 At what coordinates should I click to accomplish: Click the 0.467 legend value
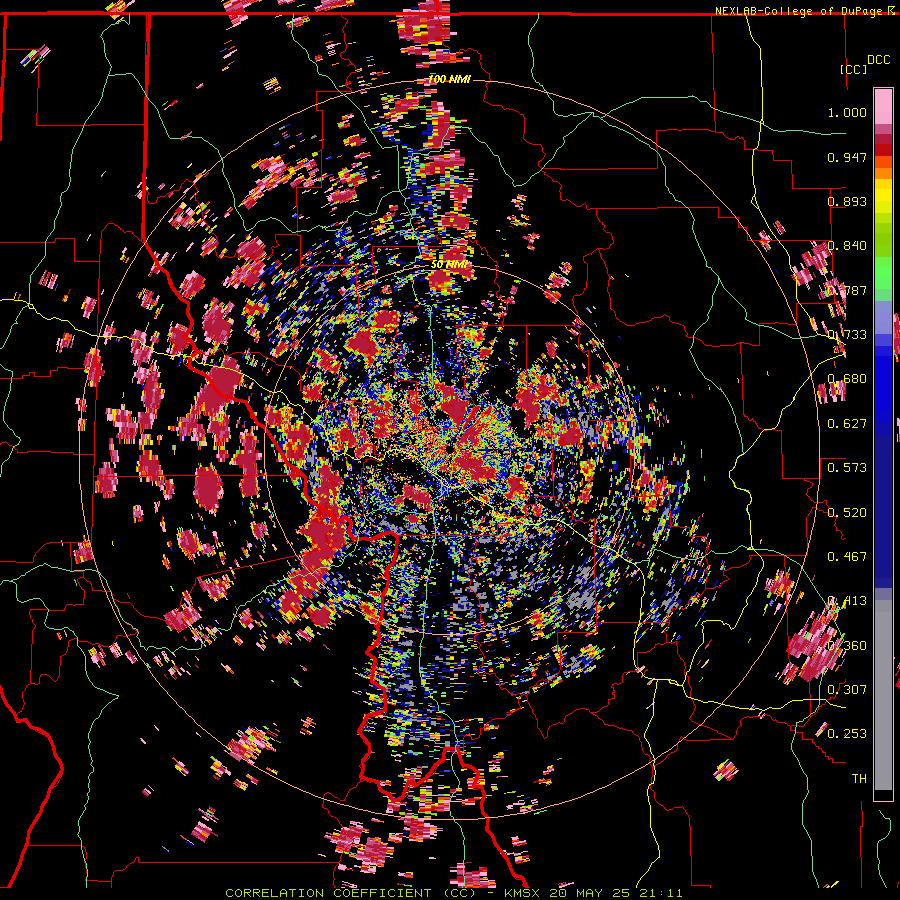click(847, 557)
